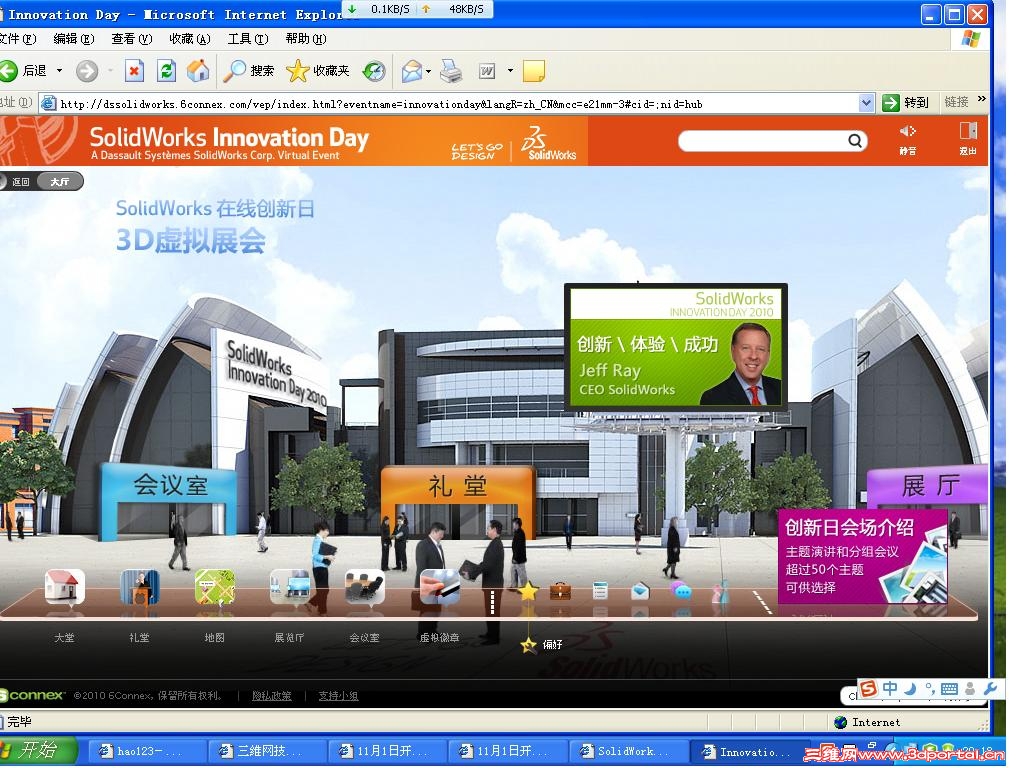
Task: Click the 大堂 house icon in dock
Action: pyautogui.click(x=65, y=586)
